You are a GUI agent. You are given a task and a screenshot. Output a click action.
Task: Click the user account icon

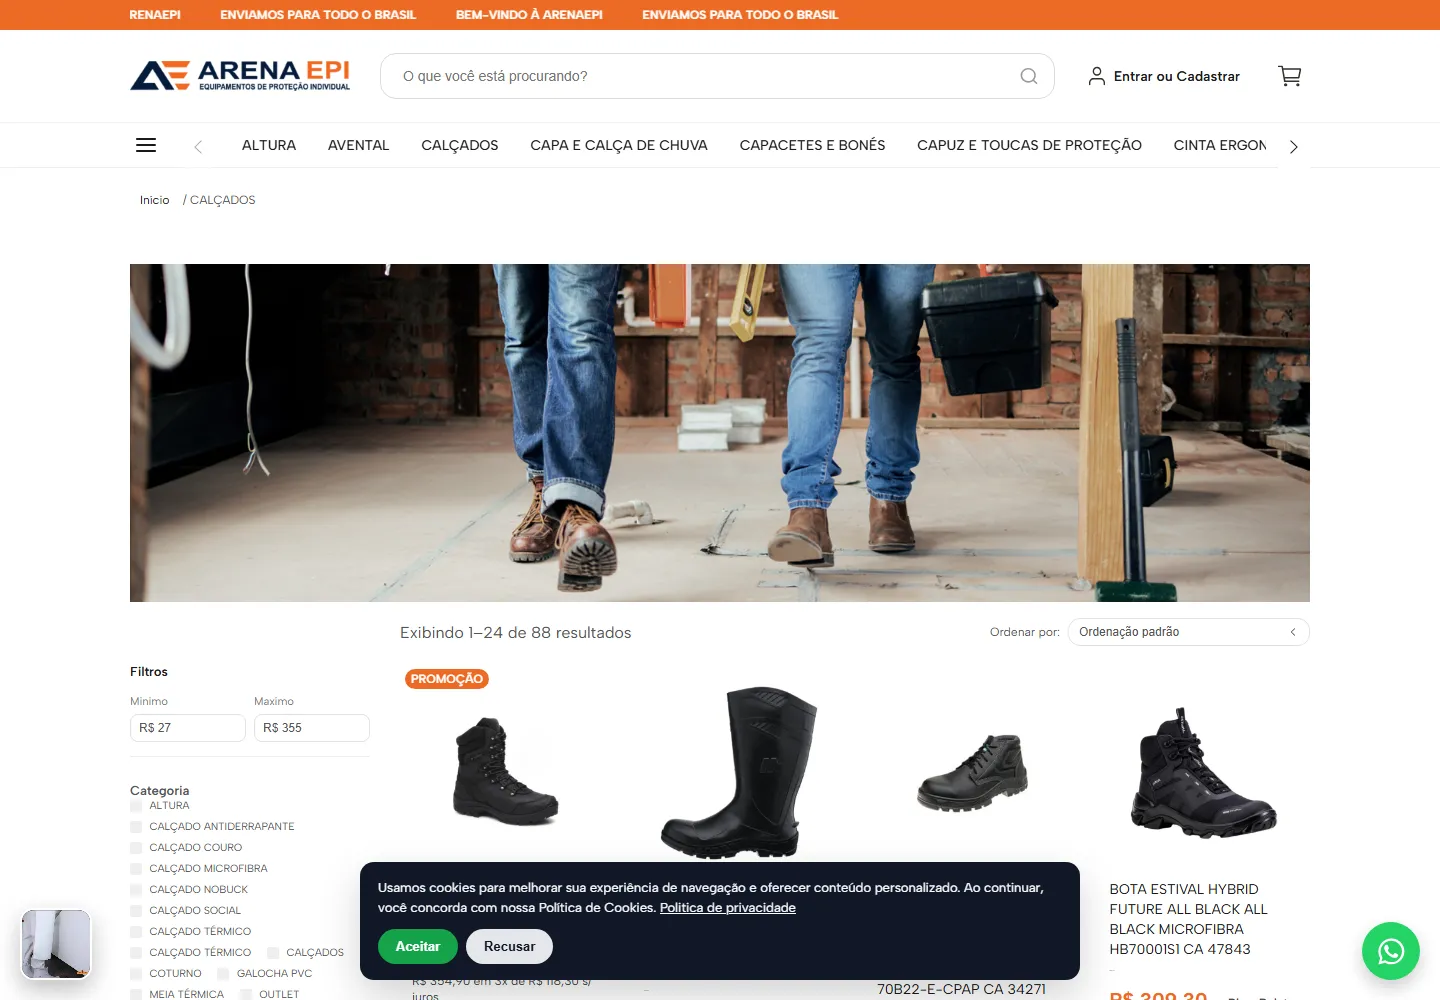tap(1097, 76)
